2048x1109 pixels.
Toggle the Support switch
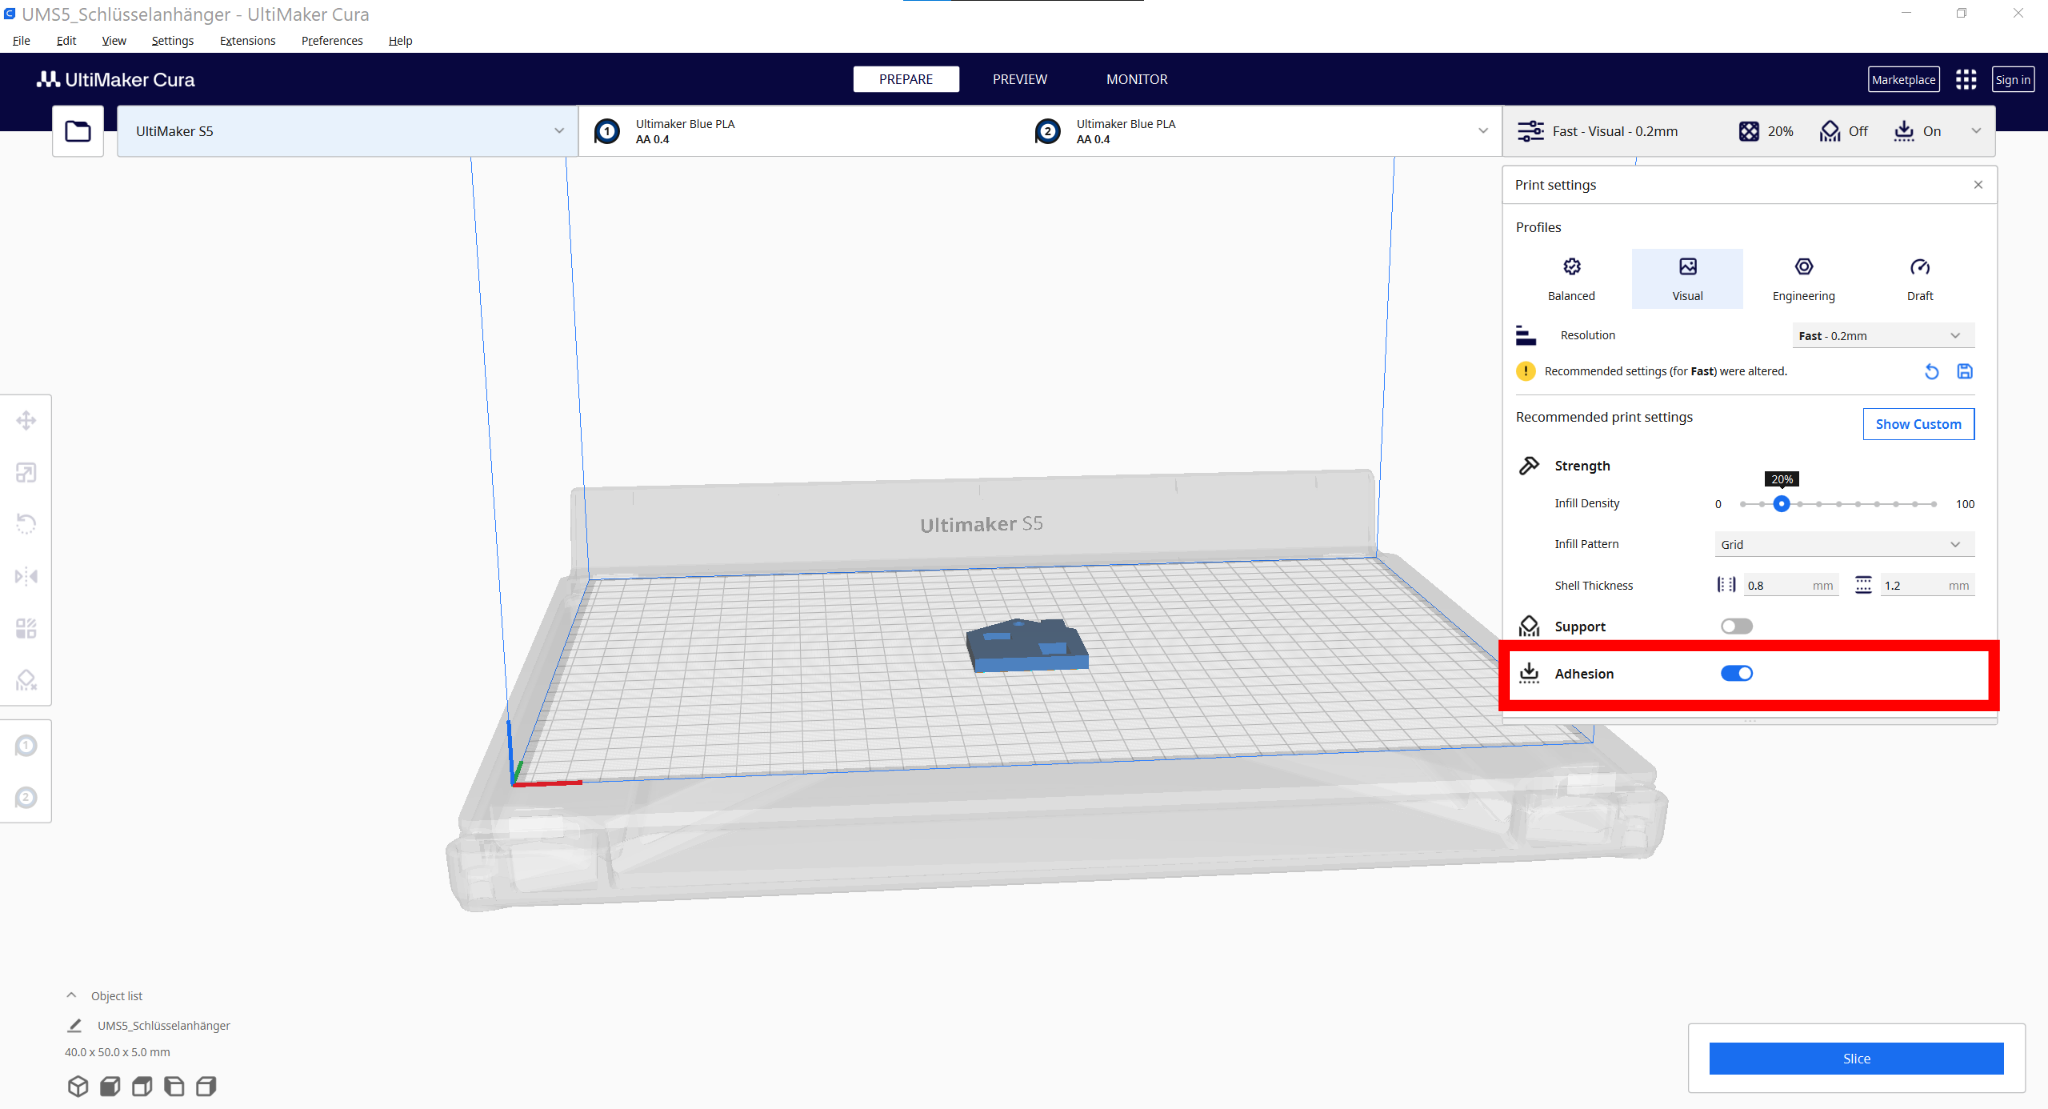(x=1737, y=626)
